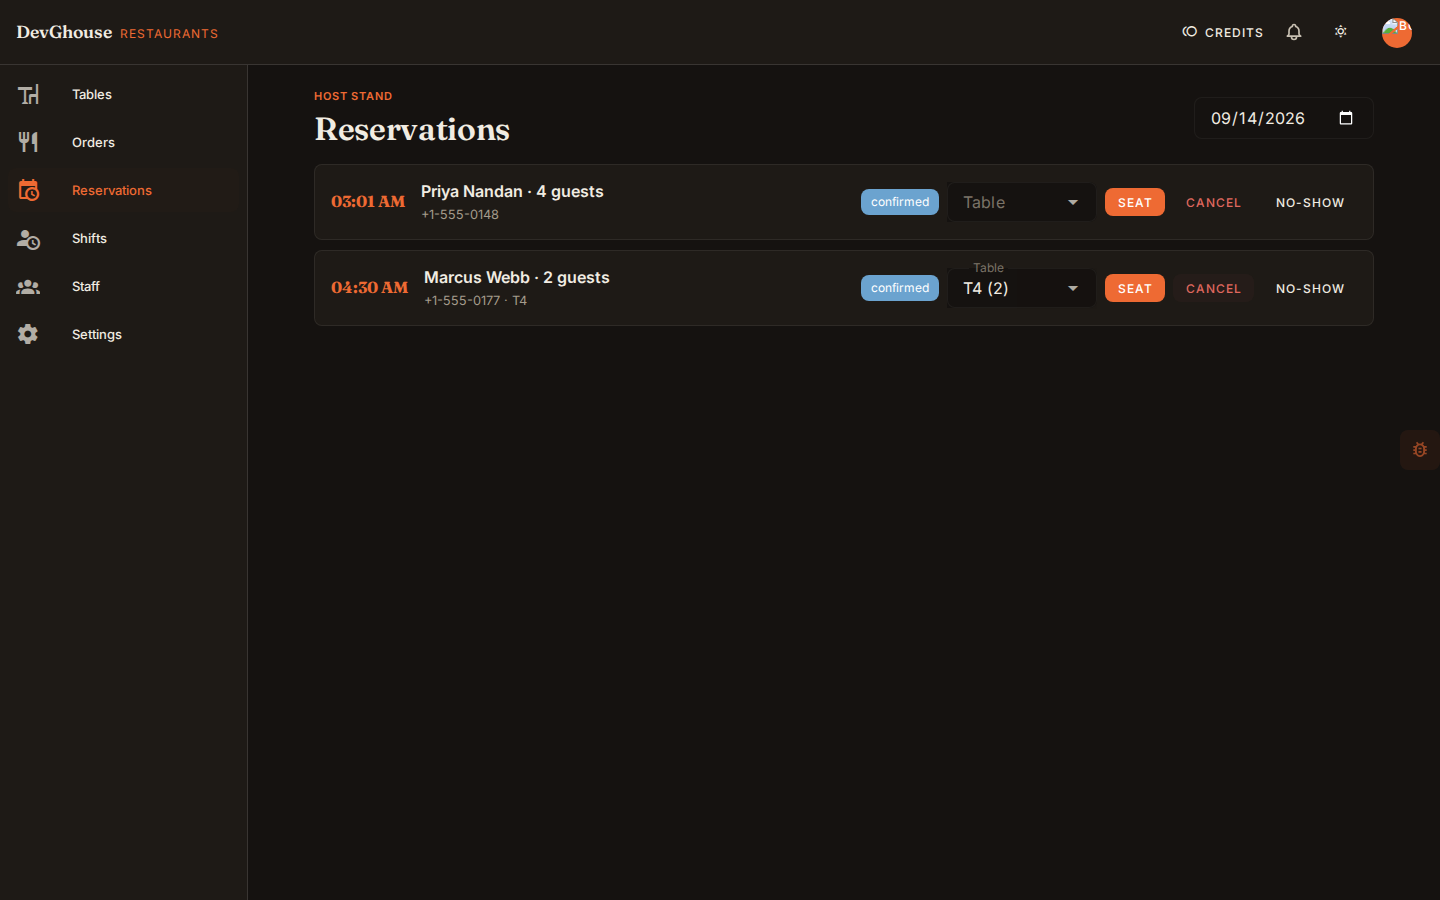This screenshot has height=900, width=1440.
Task: Open the notifications bell
Action: [x=1294, y=32]
